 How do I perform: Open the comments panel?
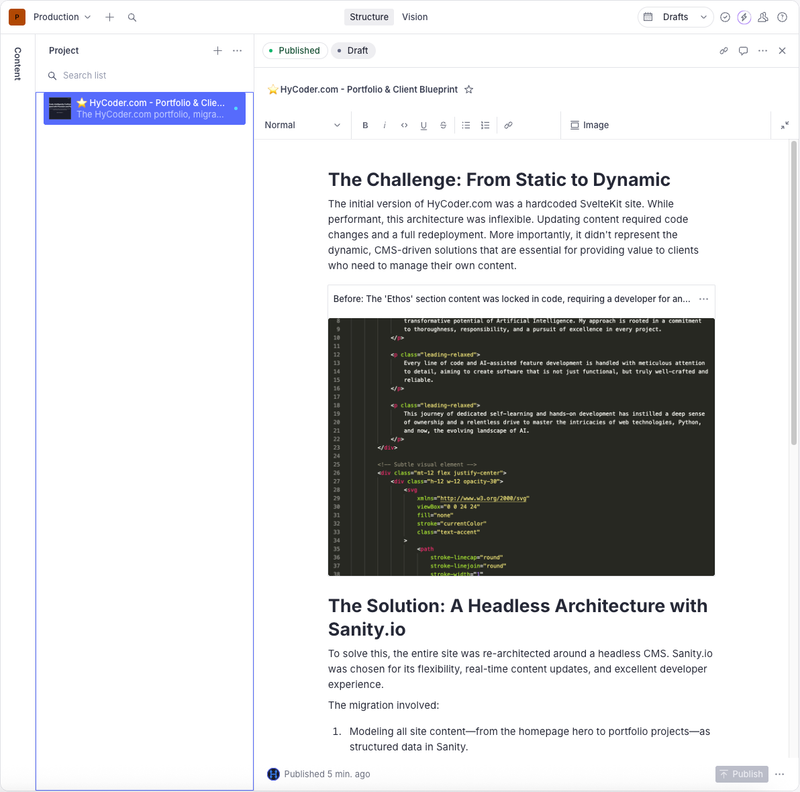[743, 50]
